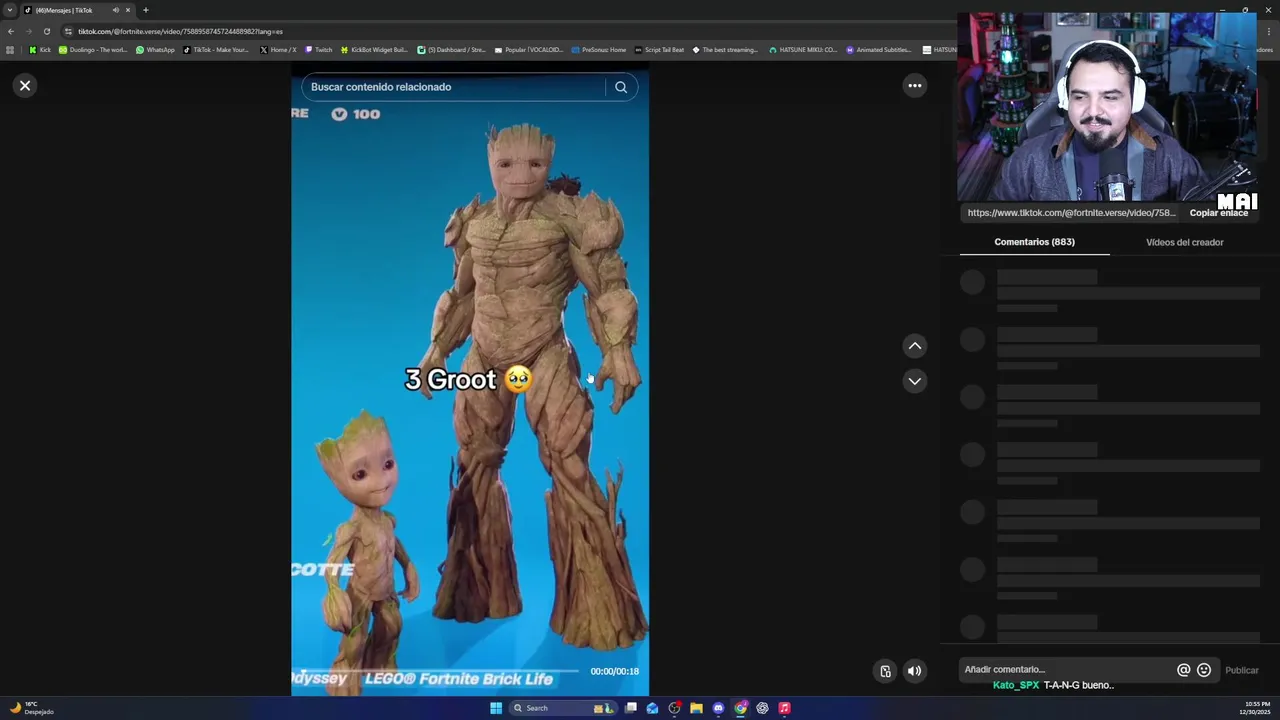
Task: Click the taskbar clock and date
Action: point(1257,708)
